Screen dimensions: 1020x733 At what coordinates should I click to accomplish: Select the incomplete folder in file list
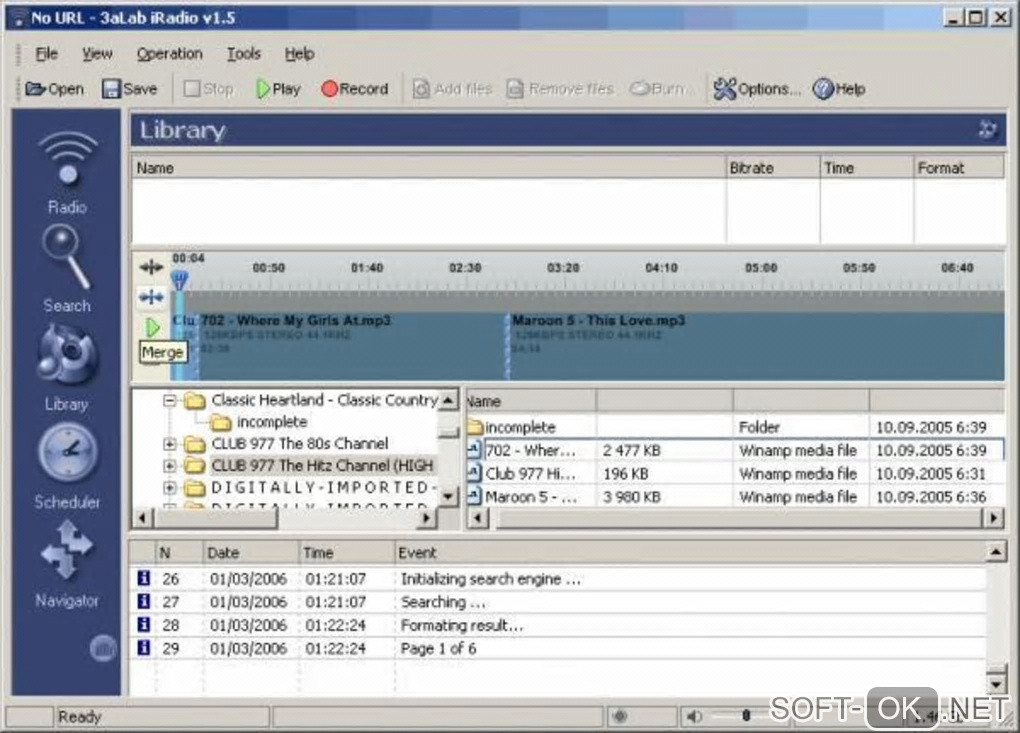(735, 427)
